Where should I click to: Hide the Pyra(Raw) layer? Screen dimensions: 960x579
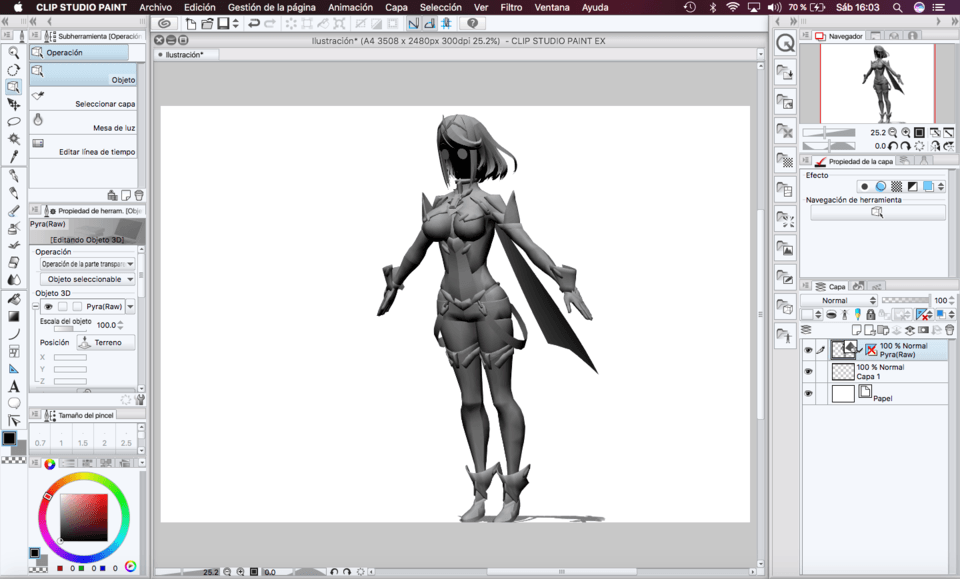pos(808,349)
